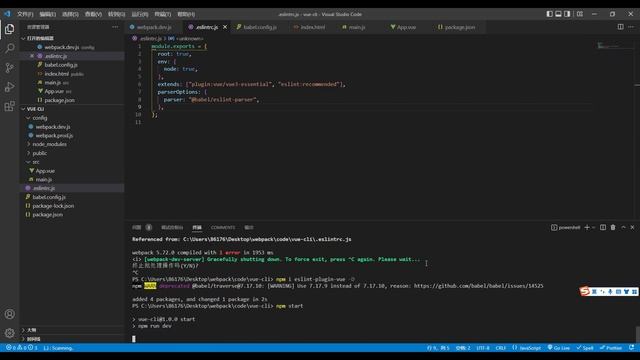Open the Search view in activity bar

[9, 48]
